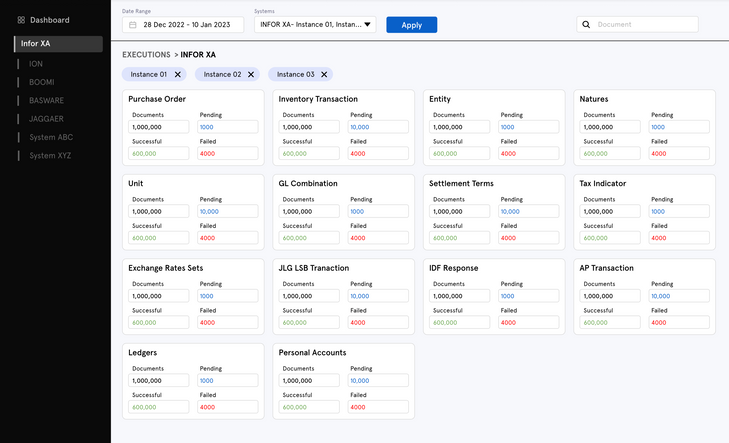This screenshot has height=443, width=729.
Task: Click the search magnifier icon
Action: [x=587, y=24]
